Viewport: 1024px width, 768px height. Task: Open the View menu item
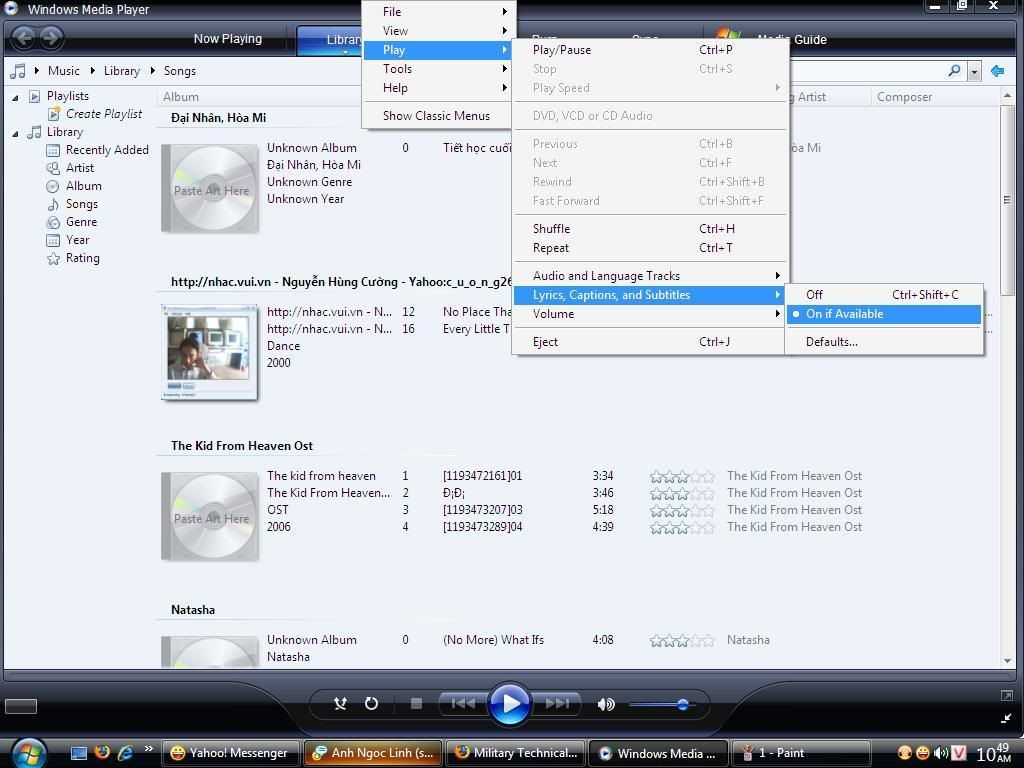click(x=395, y=31)
